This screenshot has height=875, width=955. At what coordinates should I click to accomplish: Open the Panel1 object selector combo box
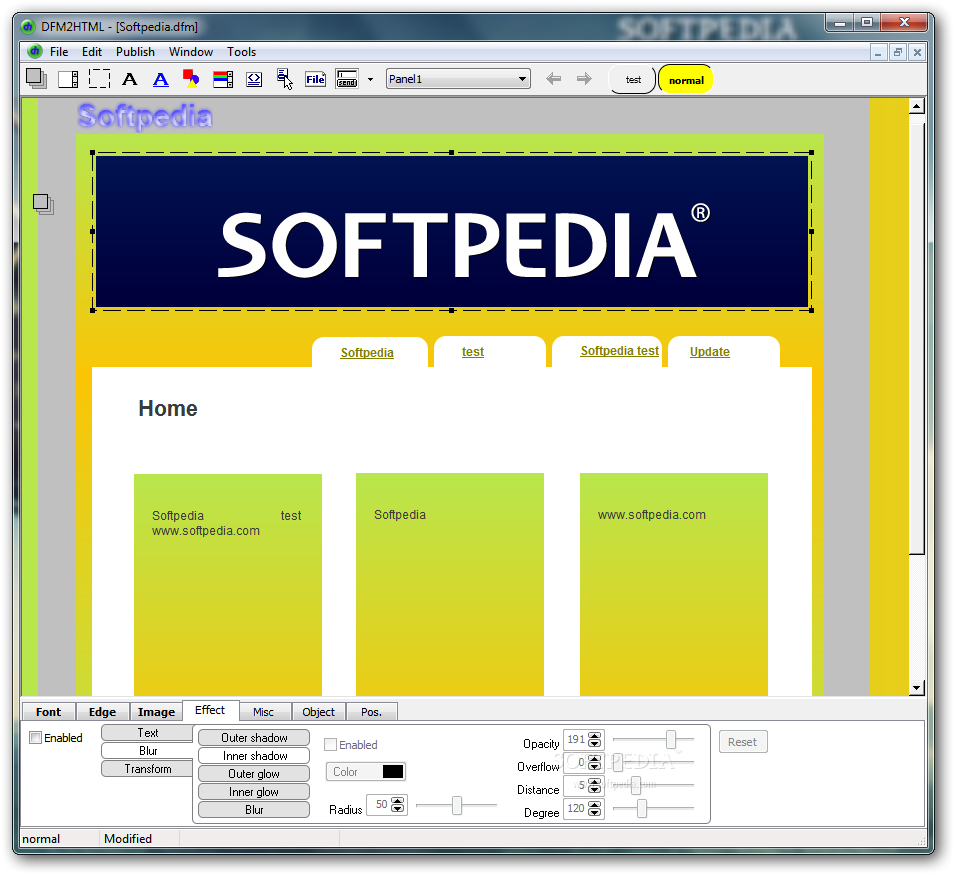pyautogui.click(x=458, y=79)
